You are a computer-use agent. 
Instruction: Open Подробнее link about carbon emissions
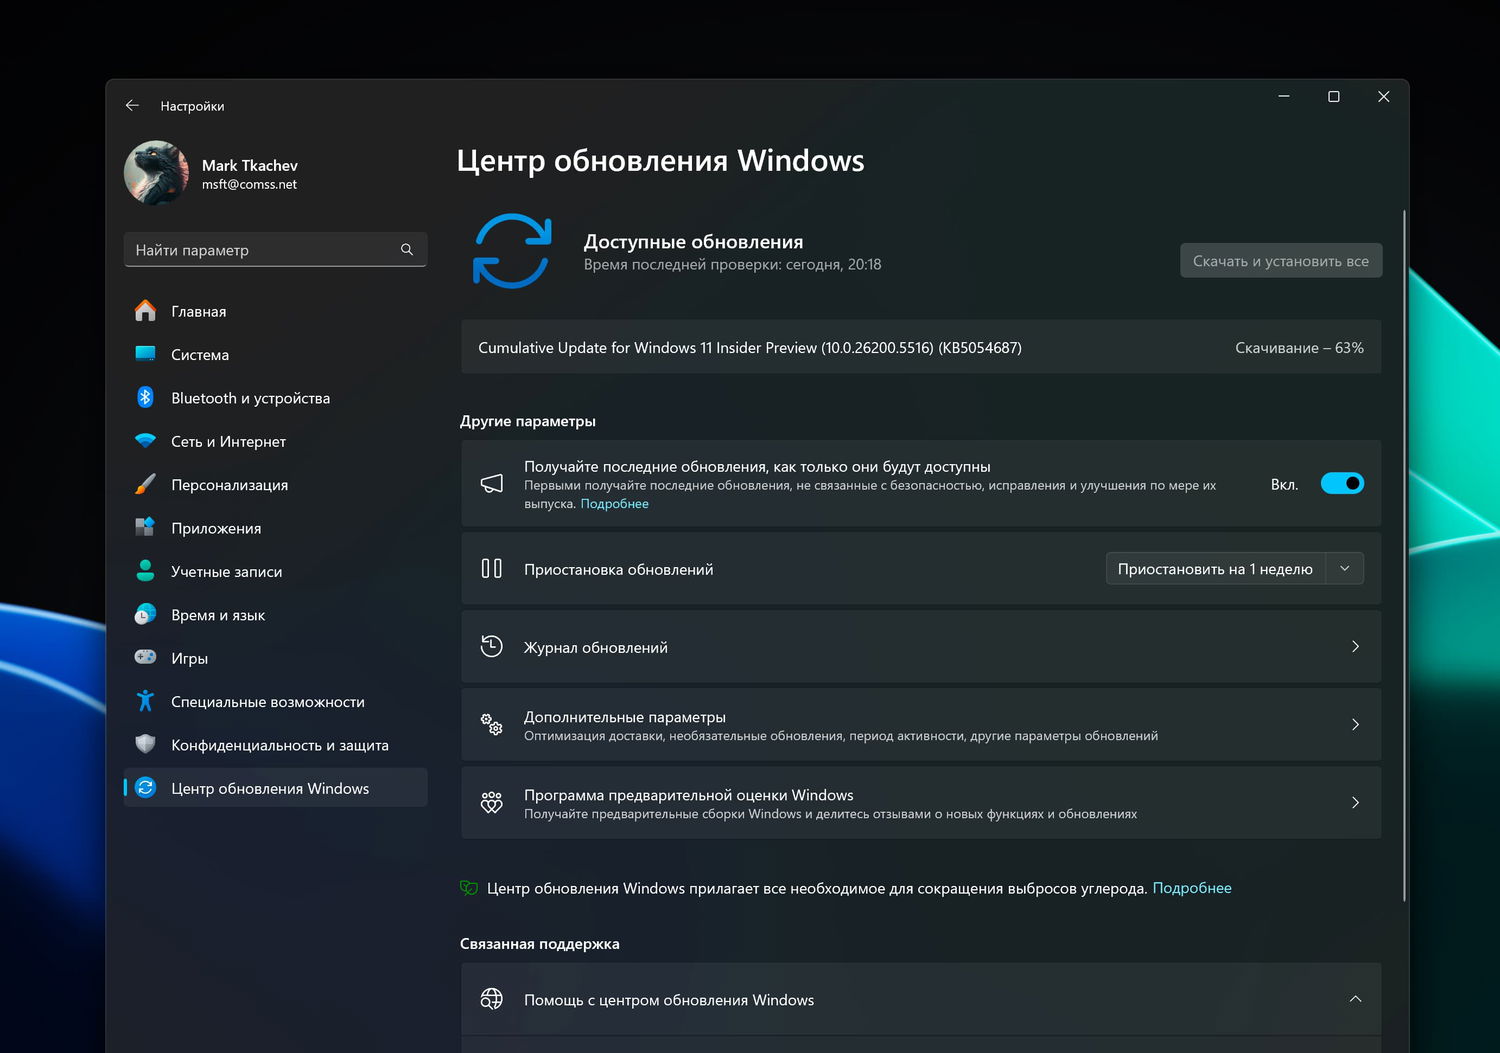click(1192, 888)
